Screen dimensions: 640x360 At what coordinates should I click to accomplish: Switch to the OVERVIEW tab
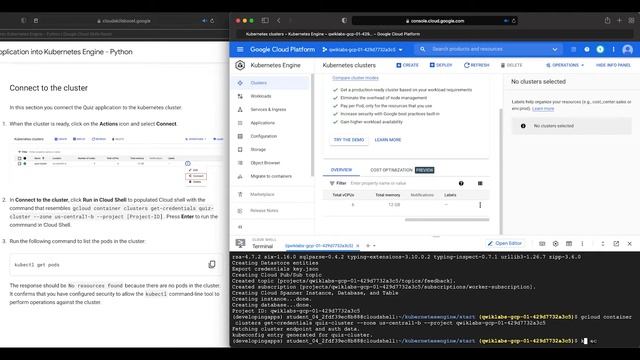tap(341, 170)
